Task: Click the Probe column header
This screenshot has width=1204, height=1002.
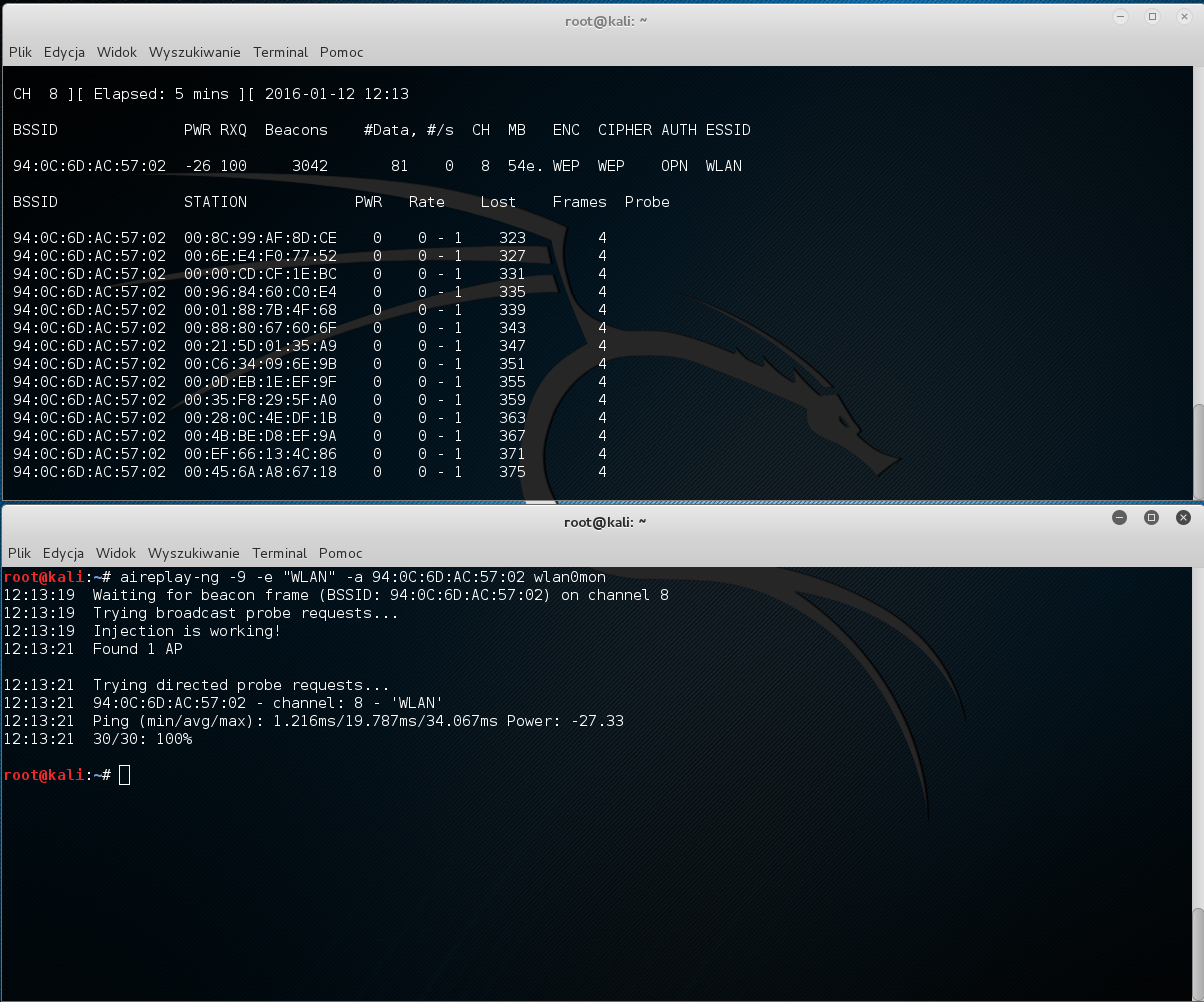Action: 647,202
